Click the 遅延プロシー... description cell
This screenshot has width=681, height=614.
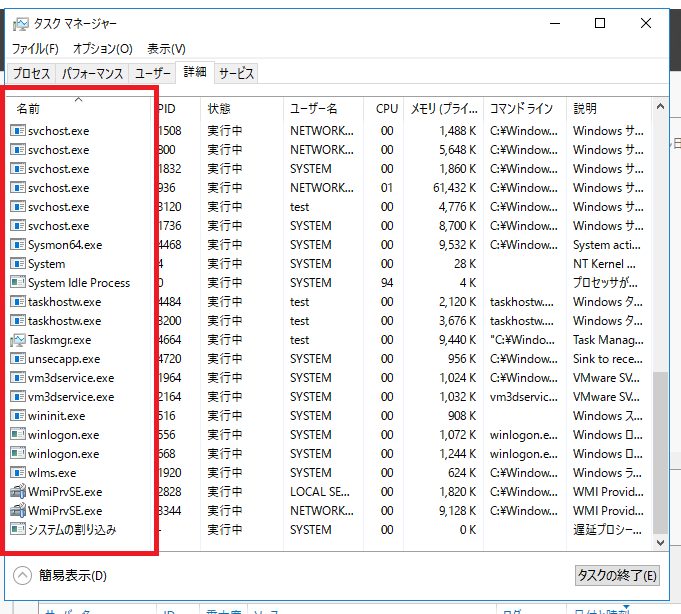coord(607,529)
